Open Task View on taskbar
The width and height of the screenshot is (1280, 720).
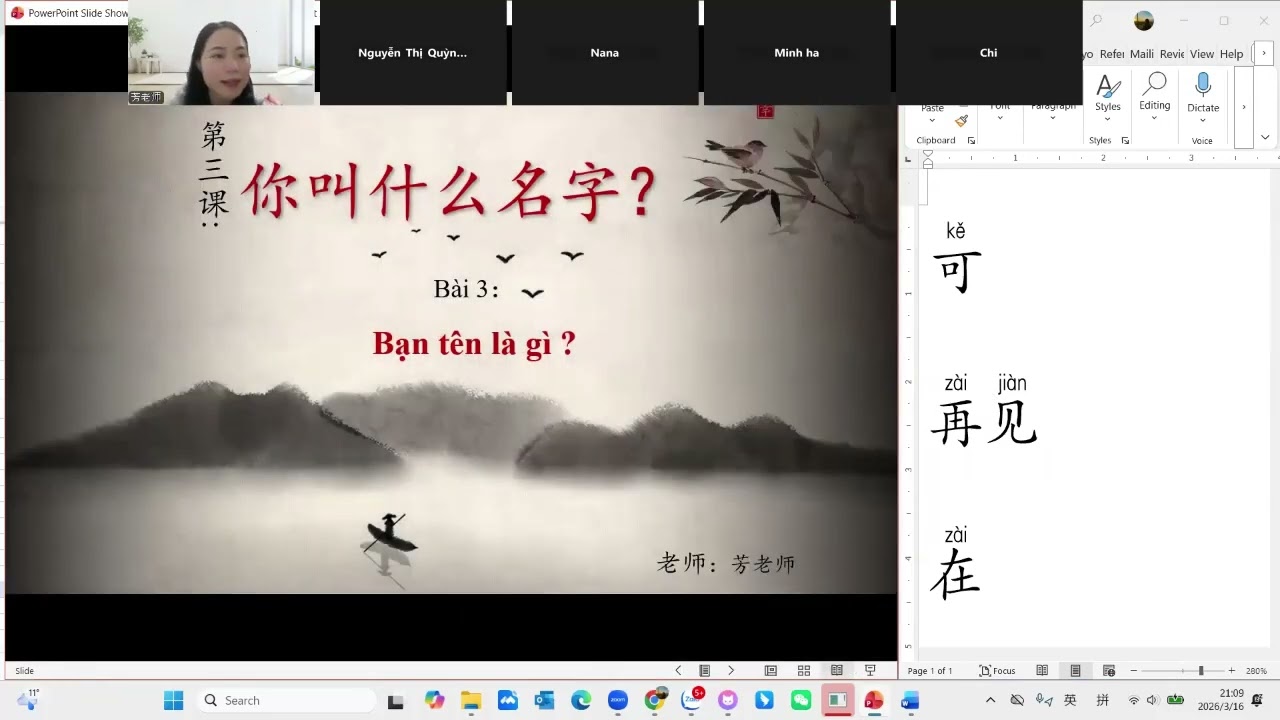[396, 701]
